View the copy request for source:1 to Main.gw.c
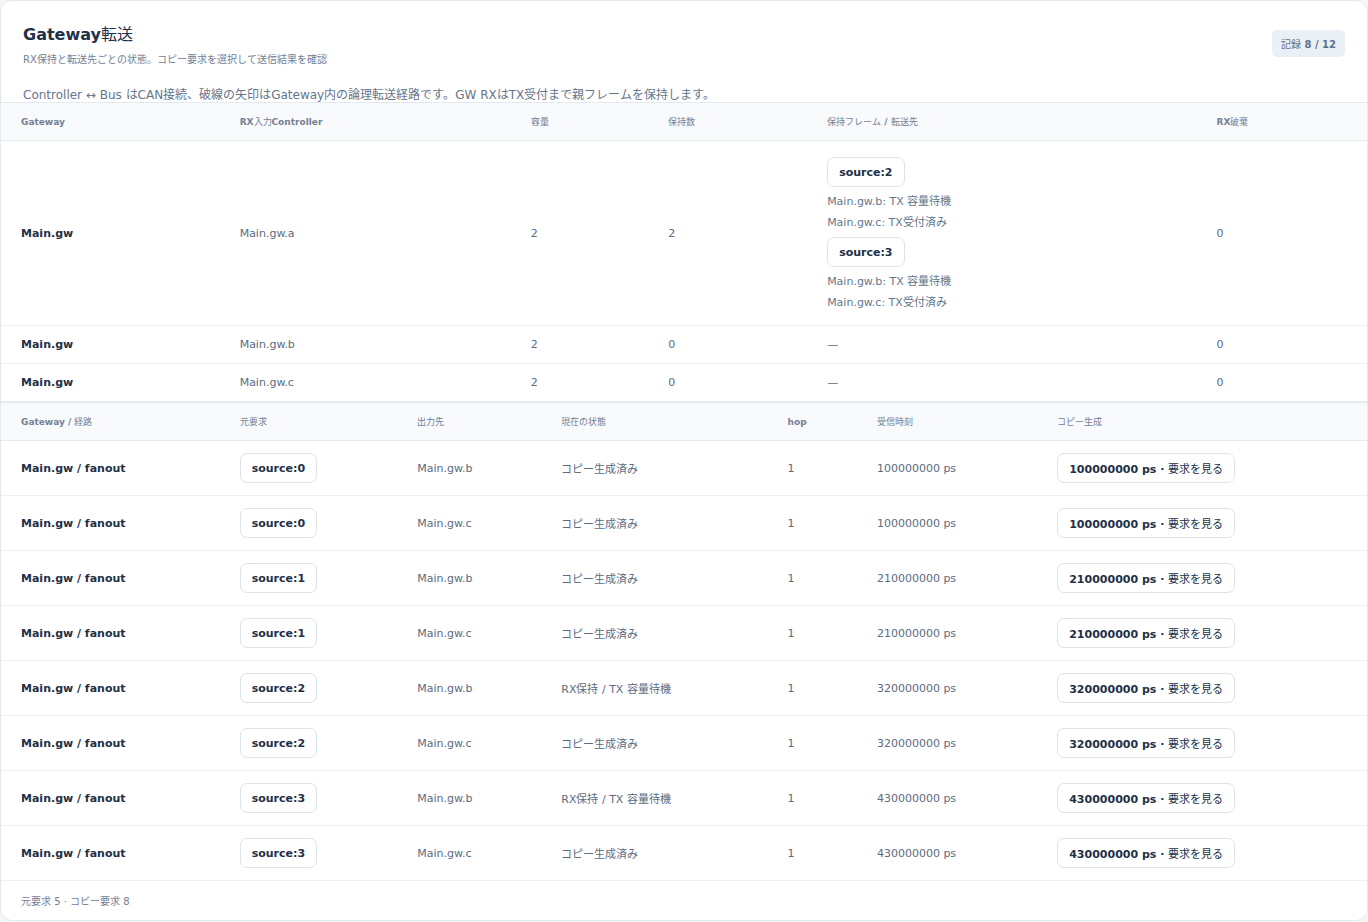This screenshot has width=1368, height=922. [1146, 633]
